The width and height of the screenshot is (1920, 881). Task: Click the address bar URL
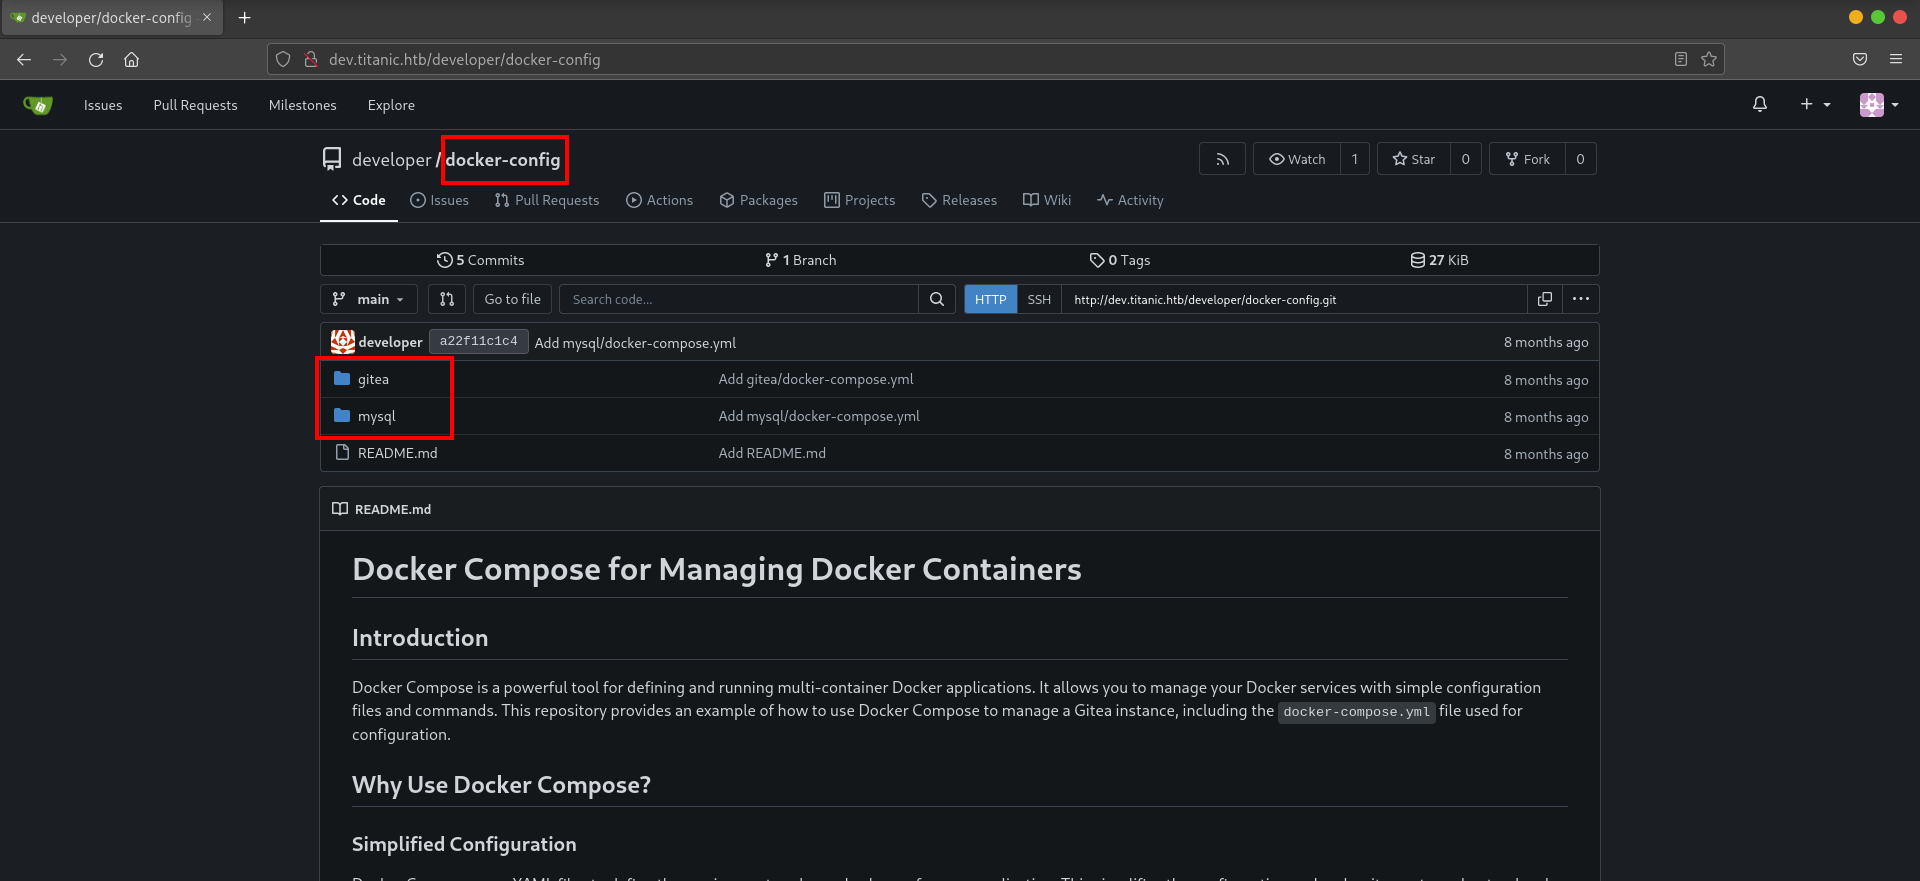coord(465,59)
